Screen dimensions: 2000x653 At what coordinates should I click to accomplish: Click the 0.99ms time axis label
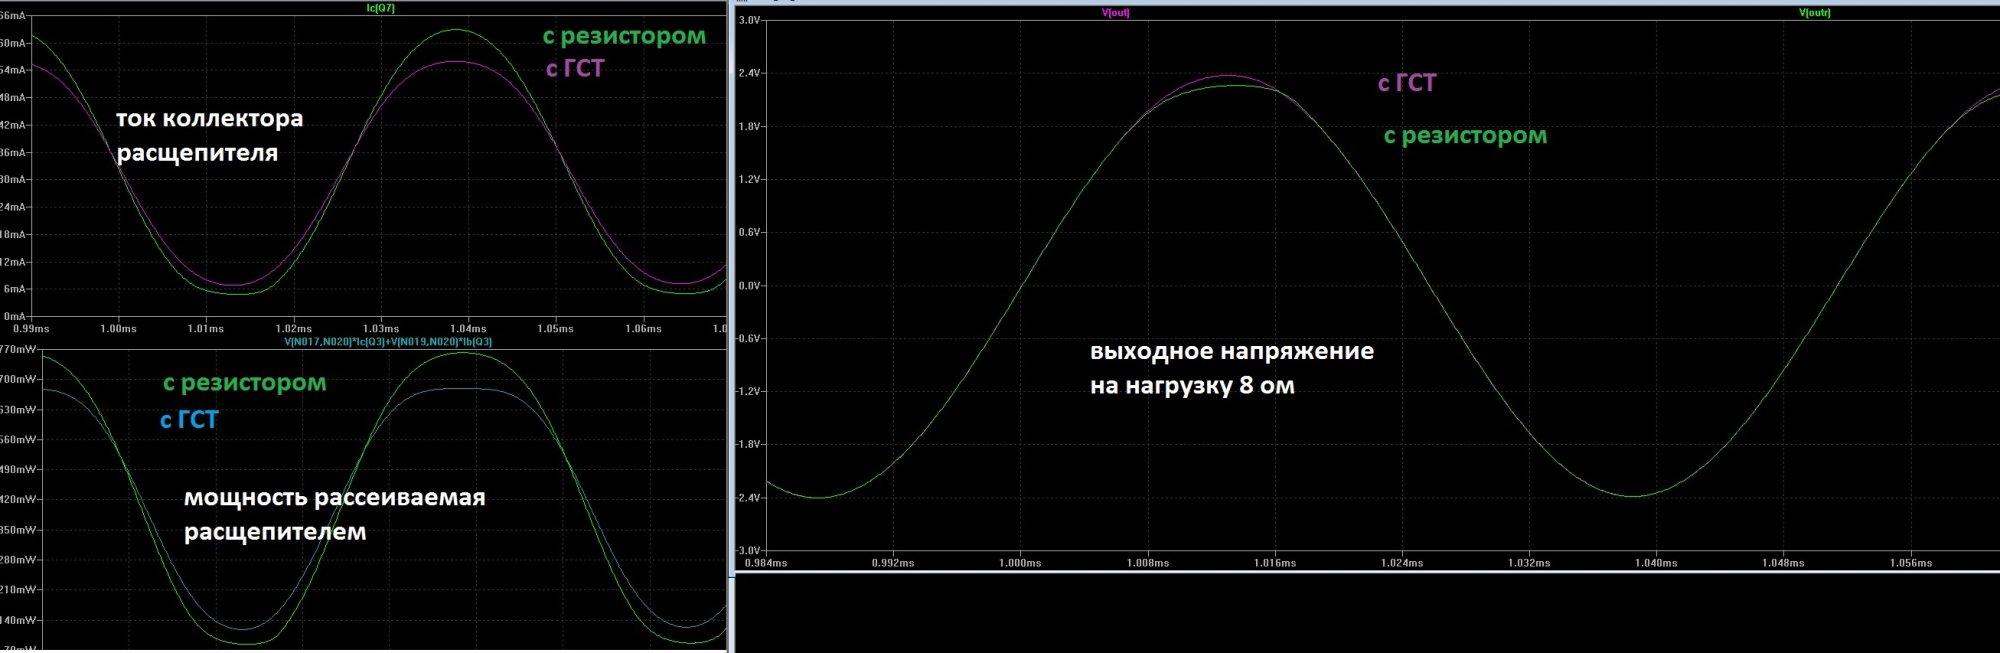(31, 329)
